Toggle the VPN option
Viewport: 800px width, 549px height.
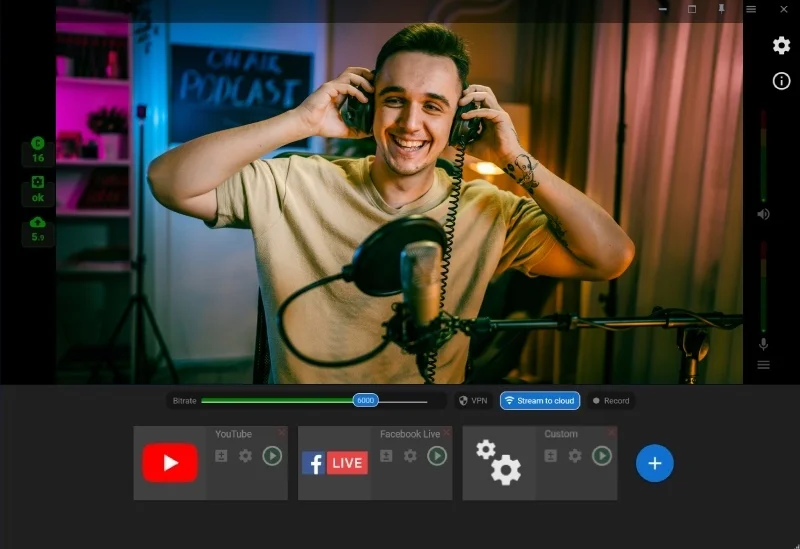coord(472,401)
